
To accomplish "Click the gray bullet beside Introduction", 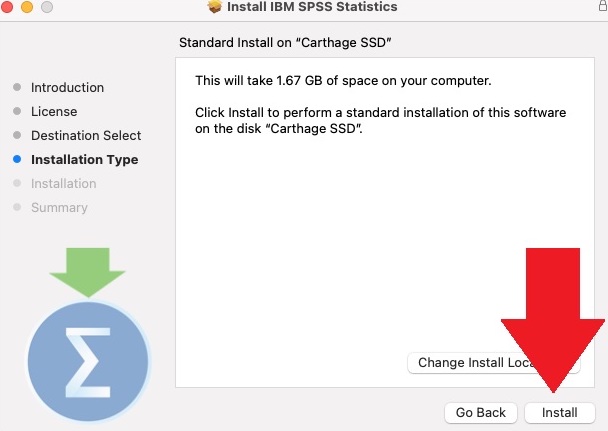I will click(17, 87).
